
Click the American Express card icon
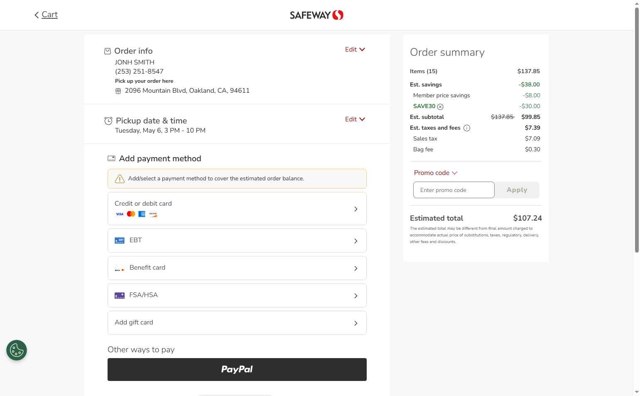[x=142, y=214]
